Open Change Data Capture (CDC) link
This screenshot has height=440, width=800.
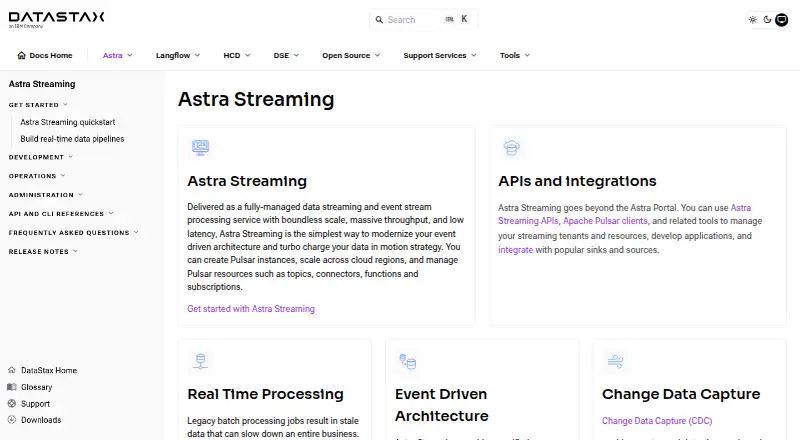pyautogui.click(x=657, y=421)
